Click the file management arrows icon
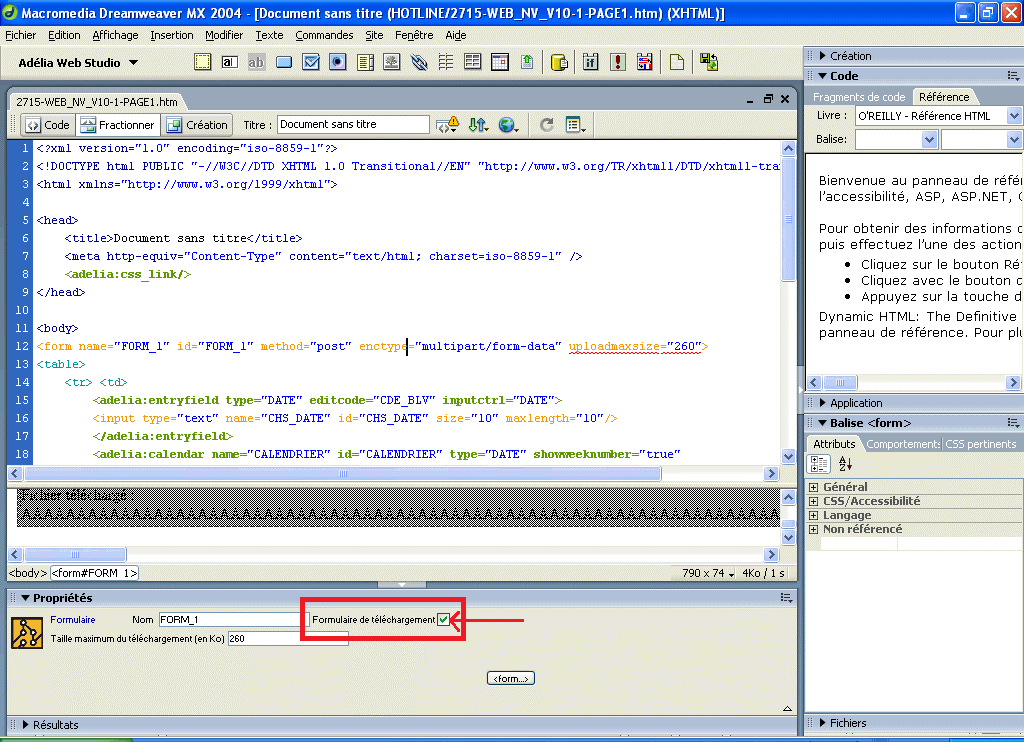This screenshot has width=1024, height=742. coord(477,125)
